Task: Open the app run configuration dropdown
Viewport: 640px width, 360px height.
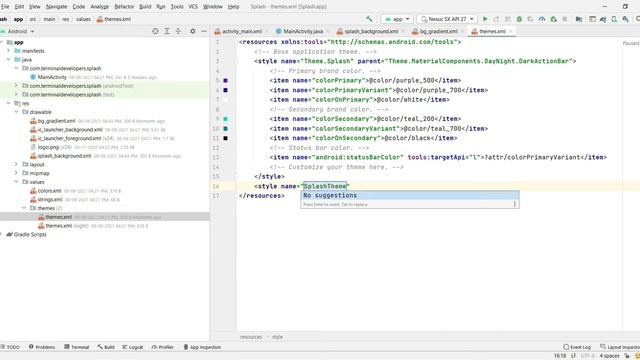Action: point(397,19)
